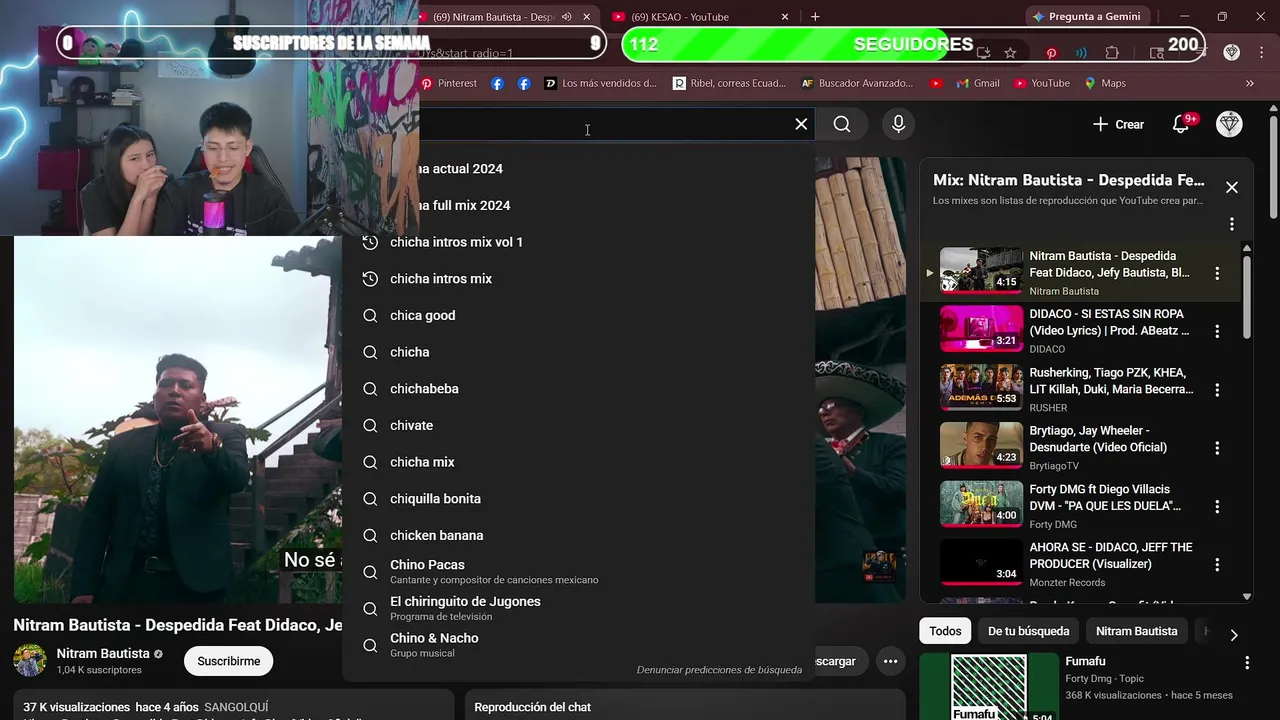Play Rusherking Además thumbnail in playlist

981,387
